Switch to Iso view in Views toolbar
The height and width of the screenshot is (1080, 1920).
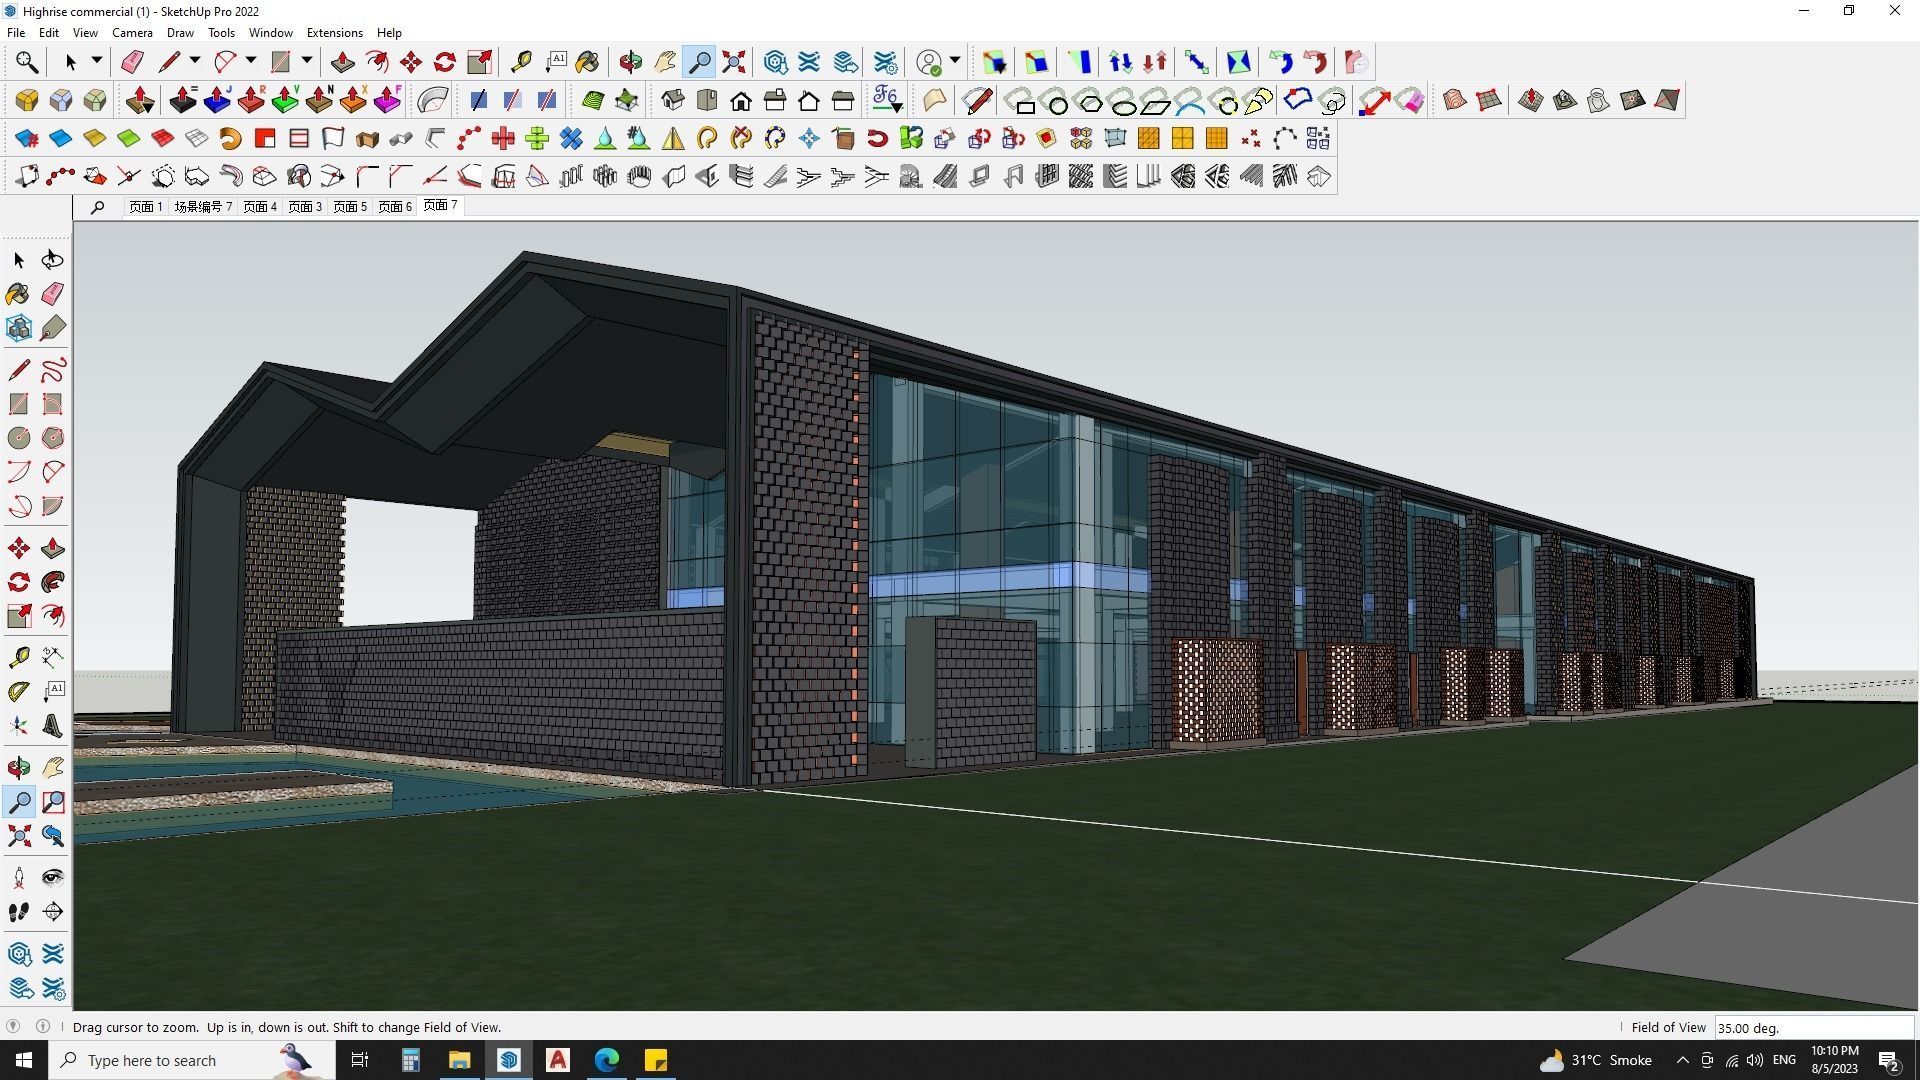pyautogui.click(x=673, y=100)
